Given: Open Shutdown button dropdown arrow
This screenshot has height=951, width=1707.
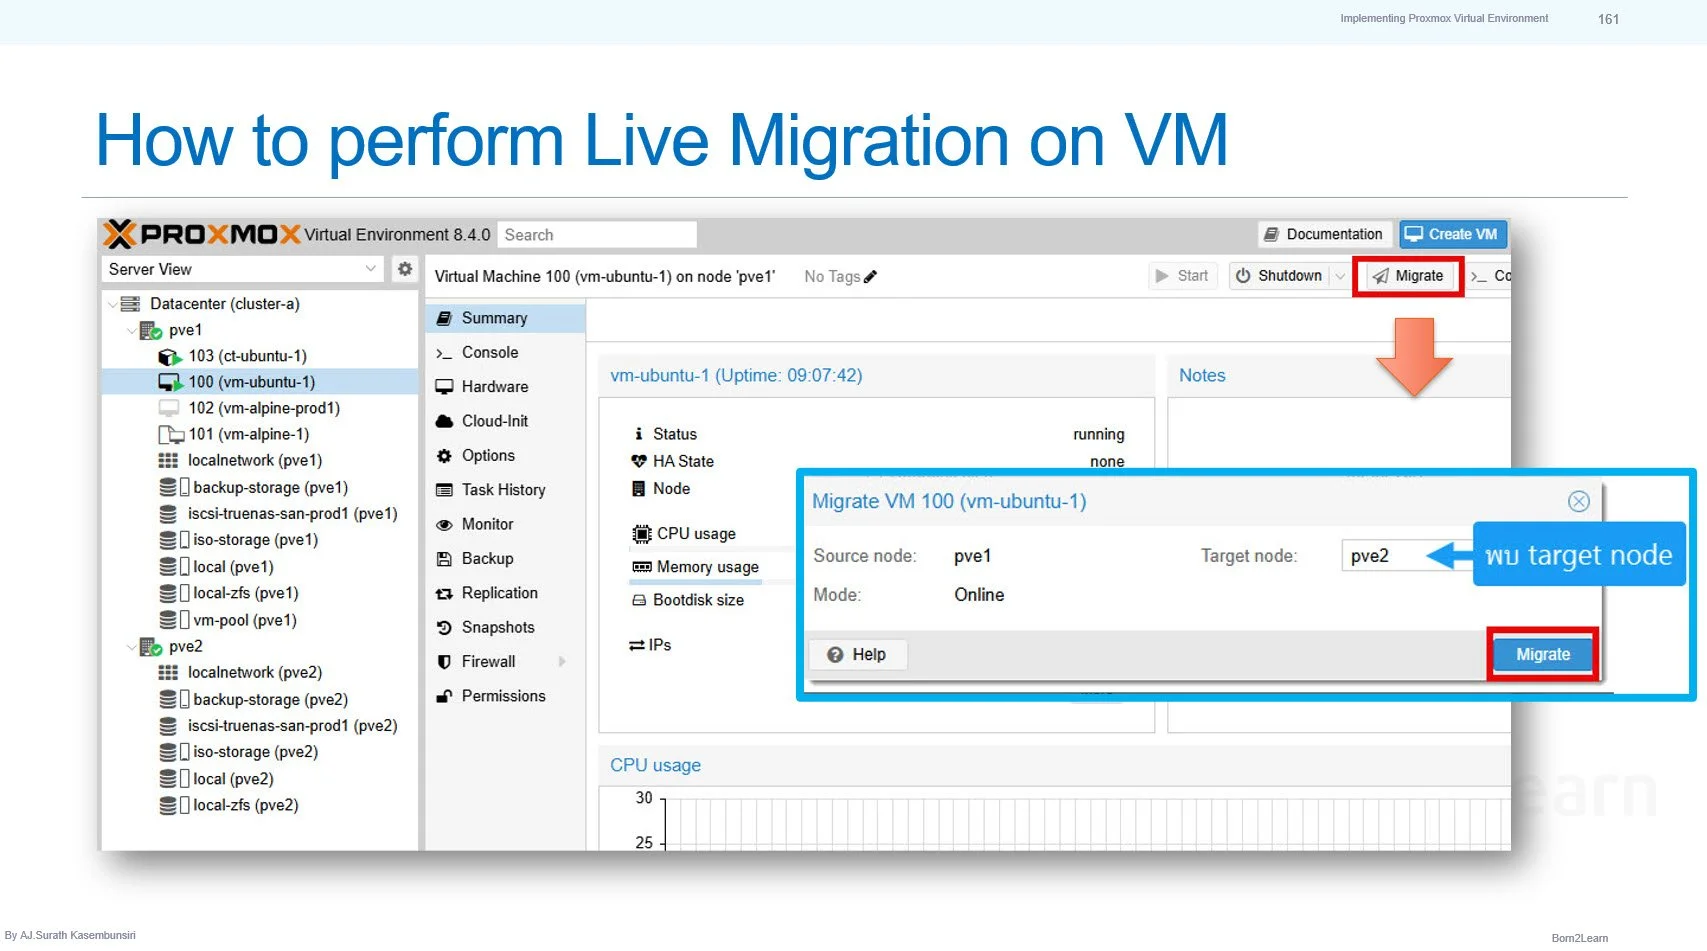Looking at the screenshot, I should 1340,276.
